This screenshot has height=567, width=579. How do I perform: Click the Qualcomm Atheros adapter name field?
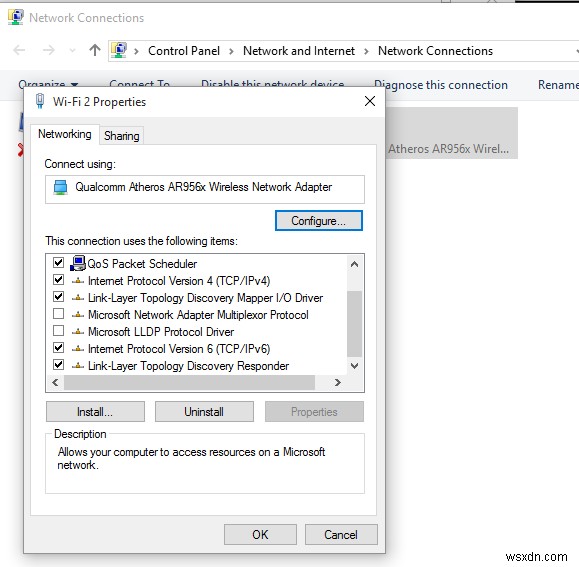[205, 189]
